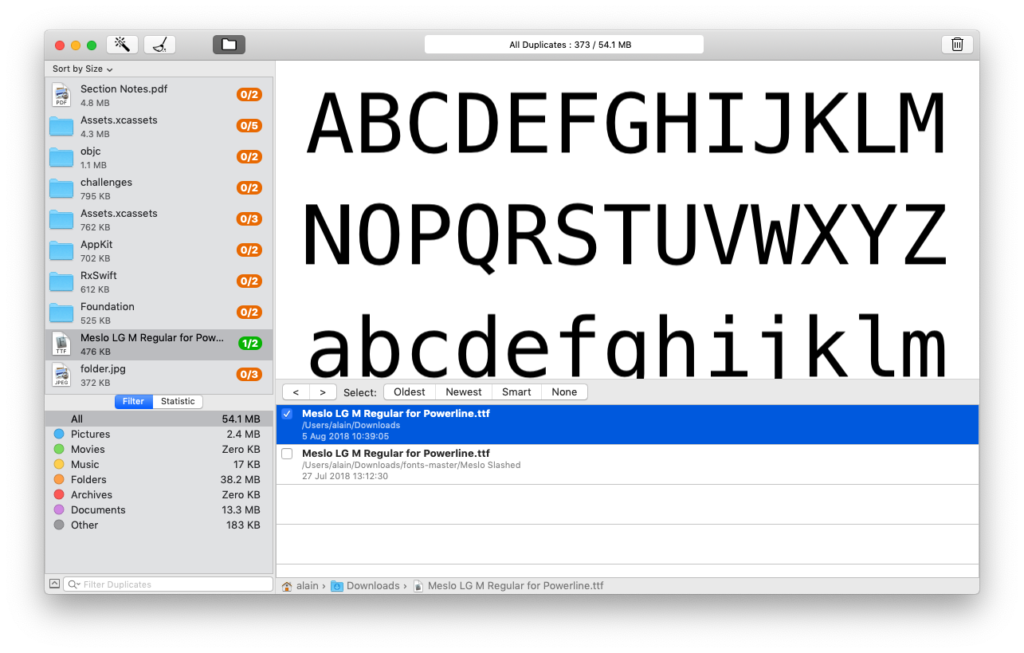Screen dimensions: 1024x653
Task: Click the trash can icon
Action: pos(957,44)
